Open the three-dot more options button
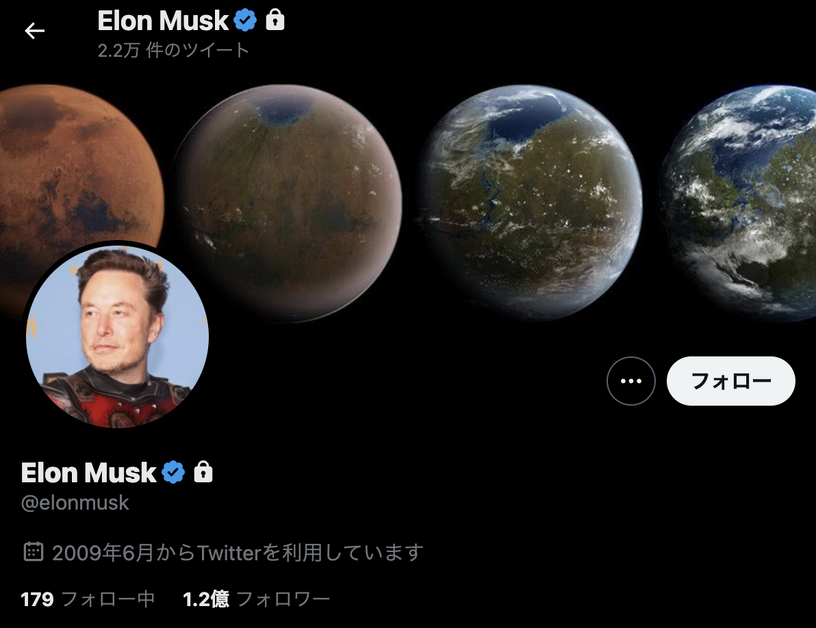Image resolution: width=816 pixels, height=628 pixels. (631, 381)
